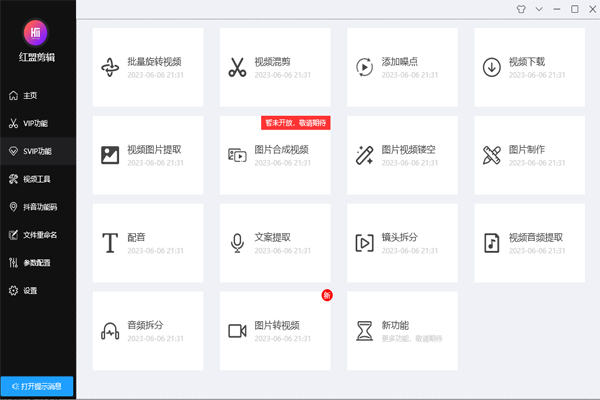Click the shirt skin icon in title bar

521,8
